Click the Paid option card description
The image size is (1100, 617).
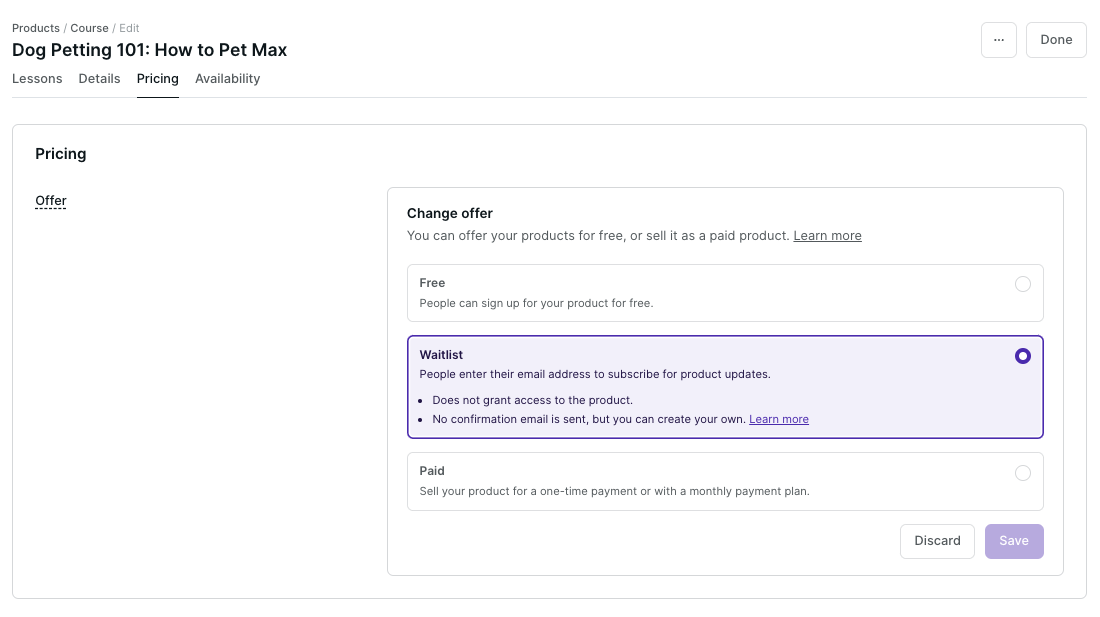pyautogui.click(x=614, y=492)
